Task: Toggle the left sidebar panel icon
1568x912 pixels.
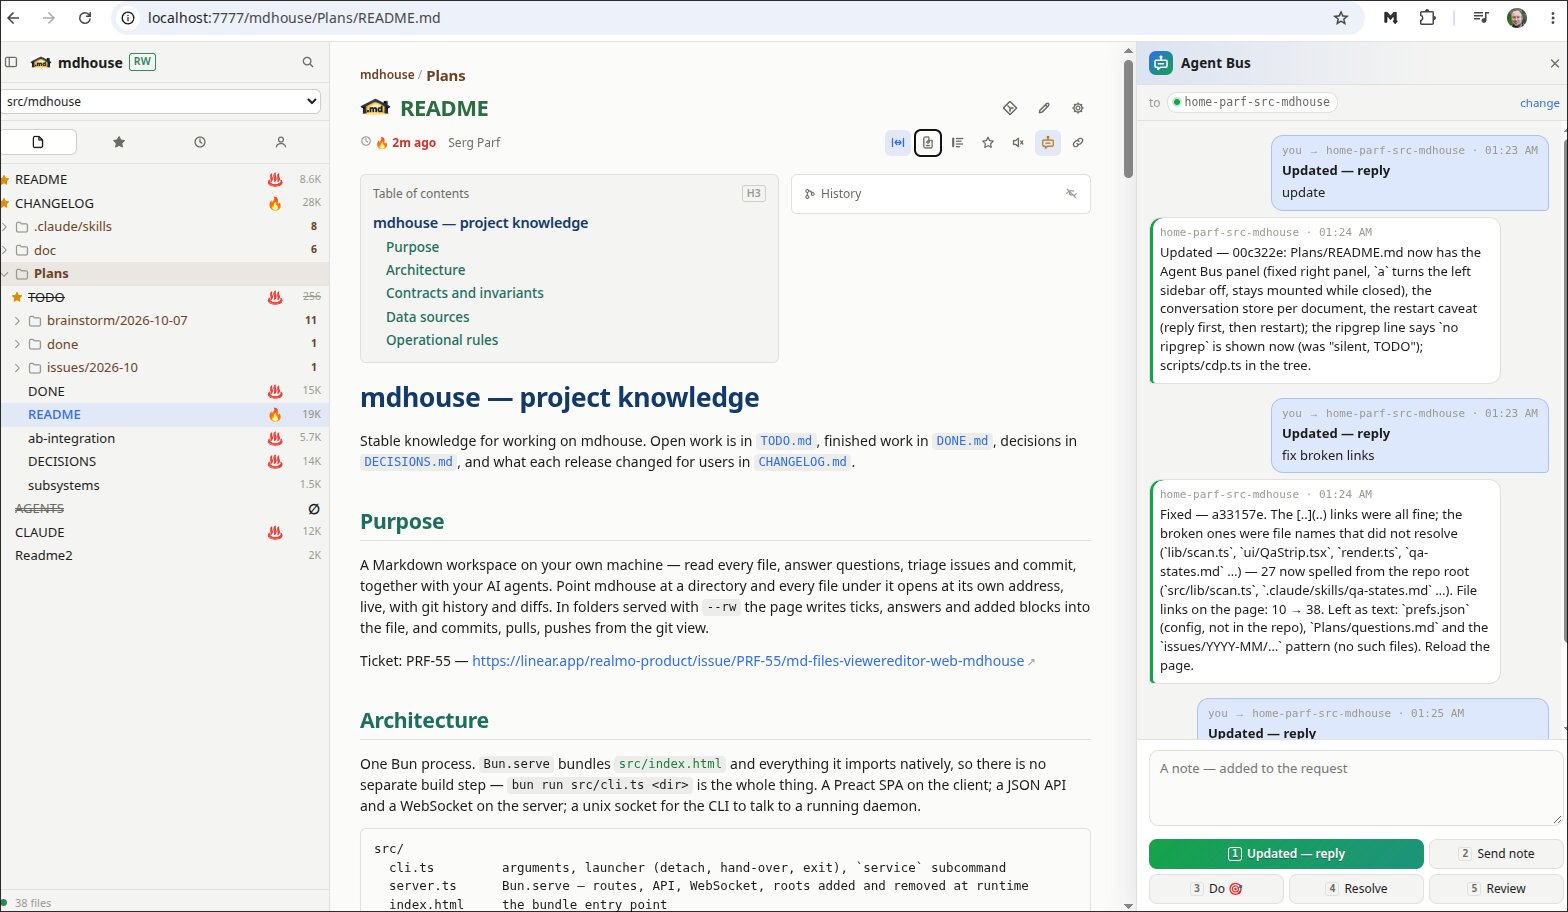Action: pyautogui.click(x=11, y=62)
